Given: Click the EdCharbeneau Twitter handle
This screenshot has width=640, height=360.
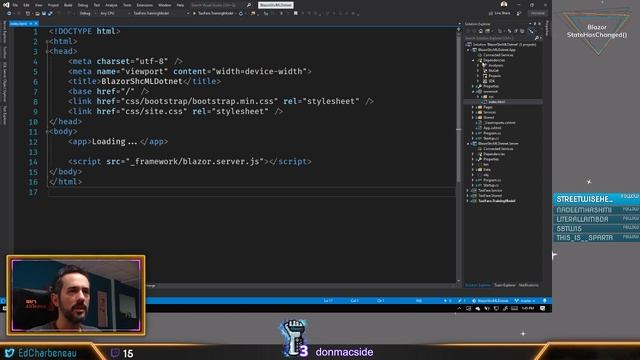Looking at the screenshot, I should click(x=47, y=353).
